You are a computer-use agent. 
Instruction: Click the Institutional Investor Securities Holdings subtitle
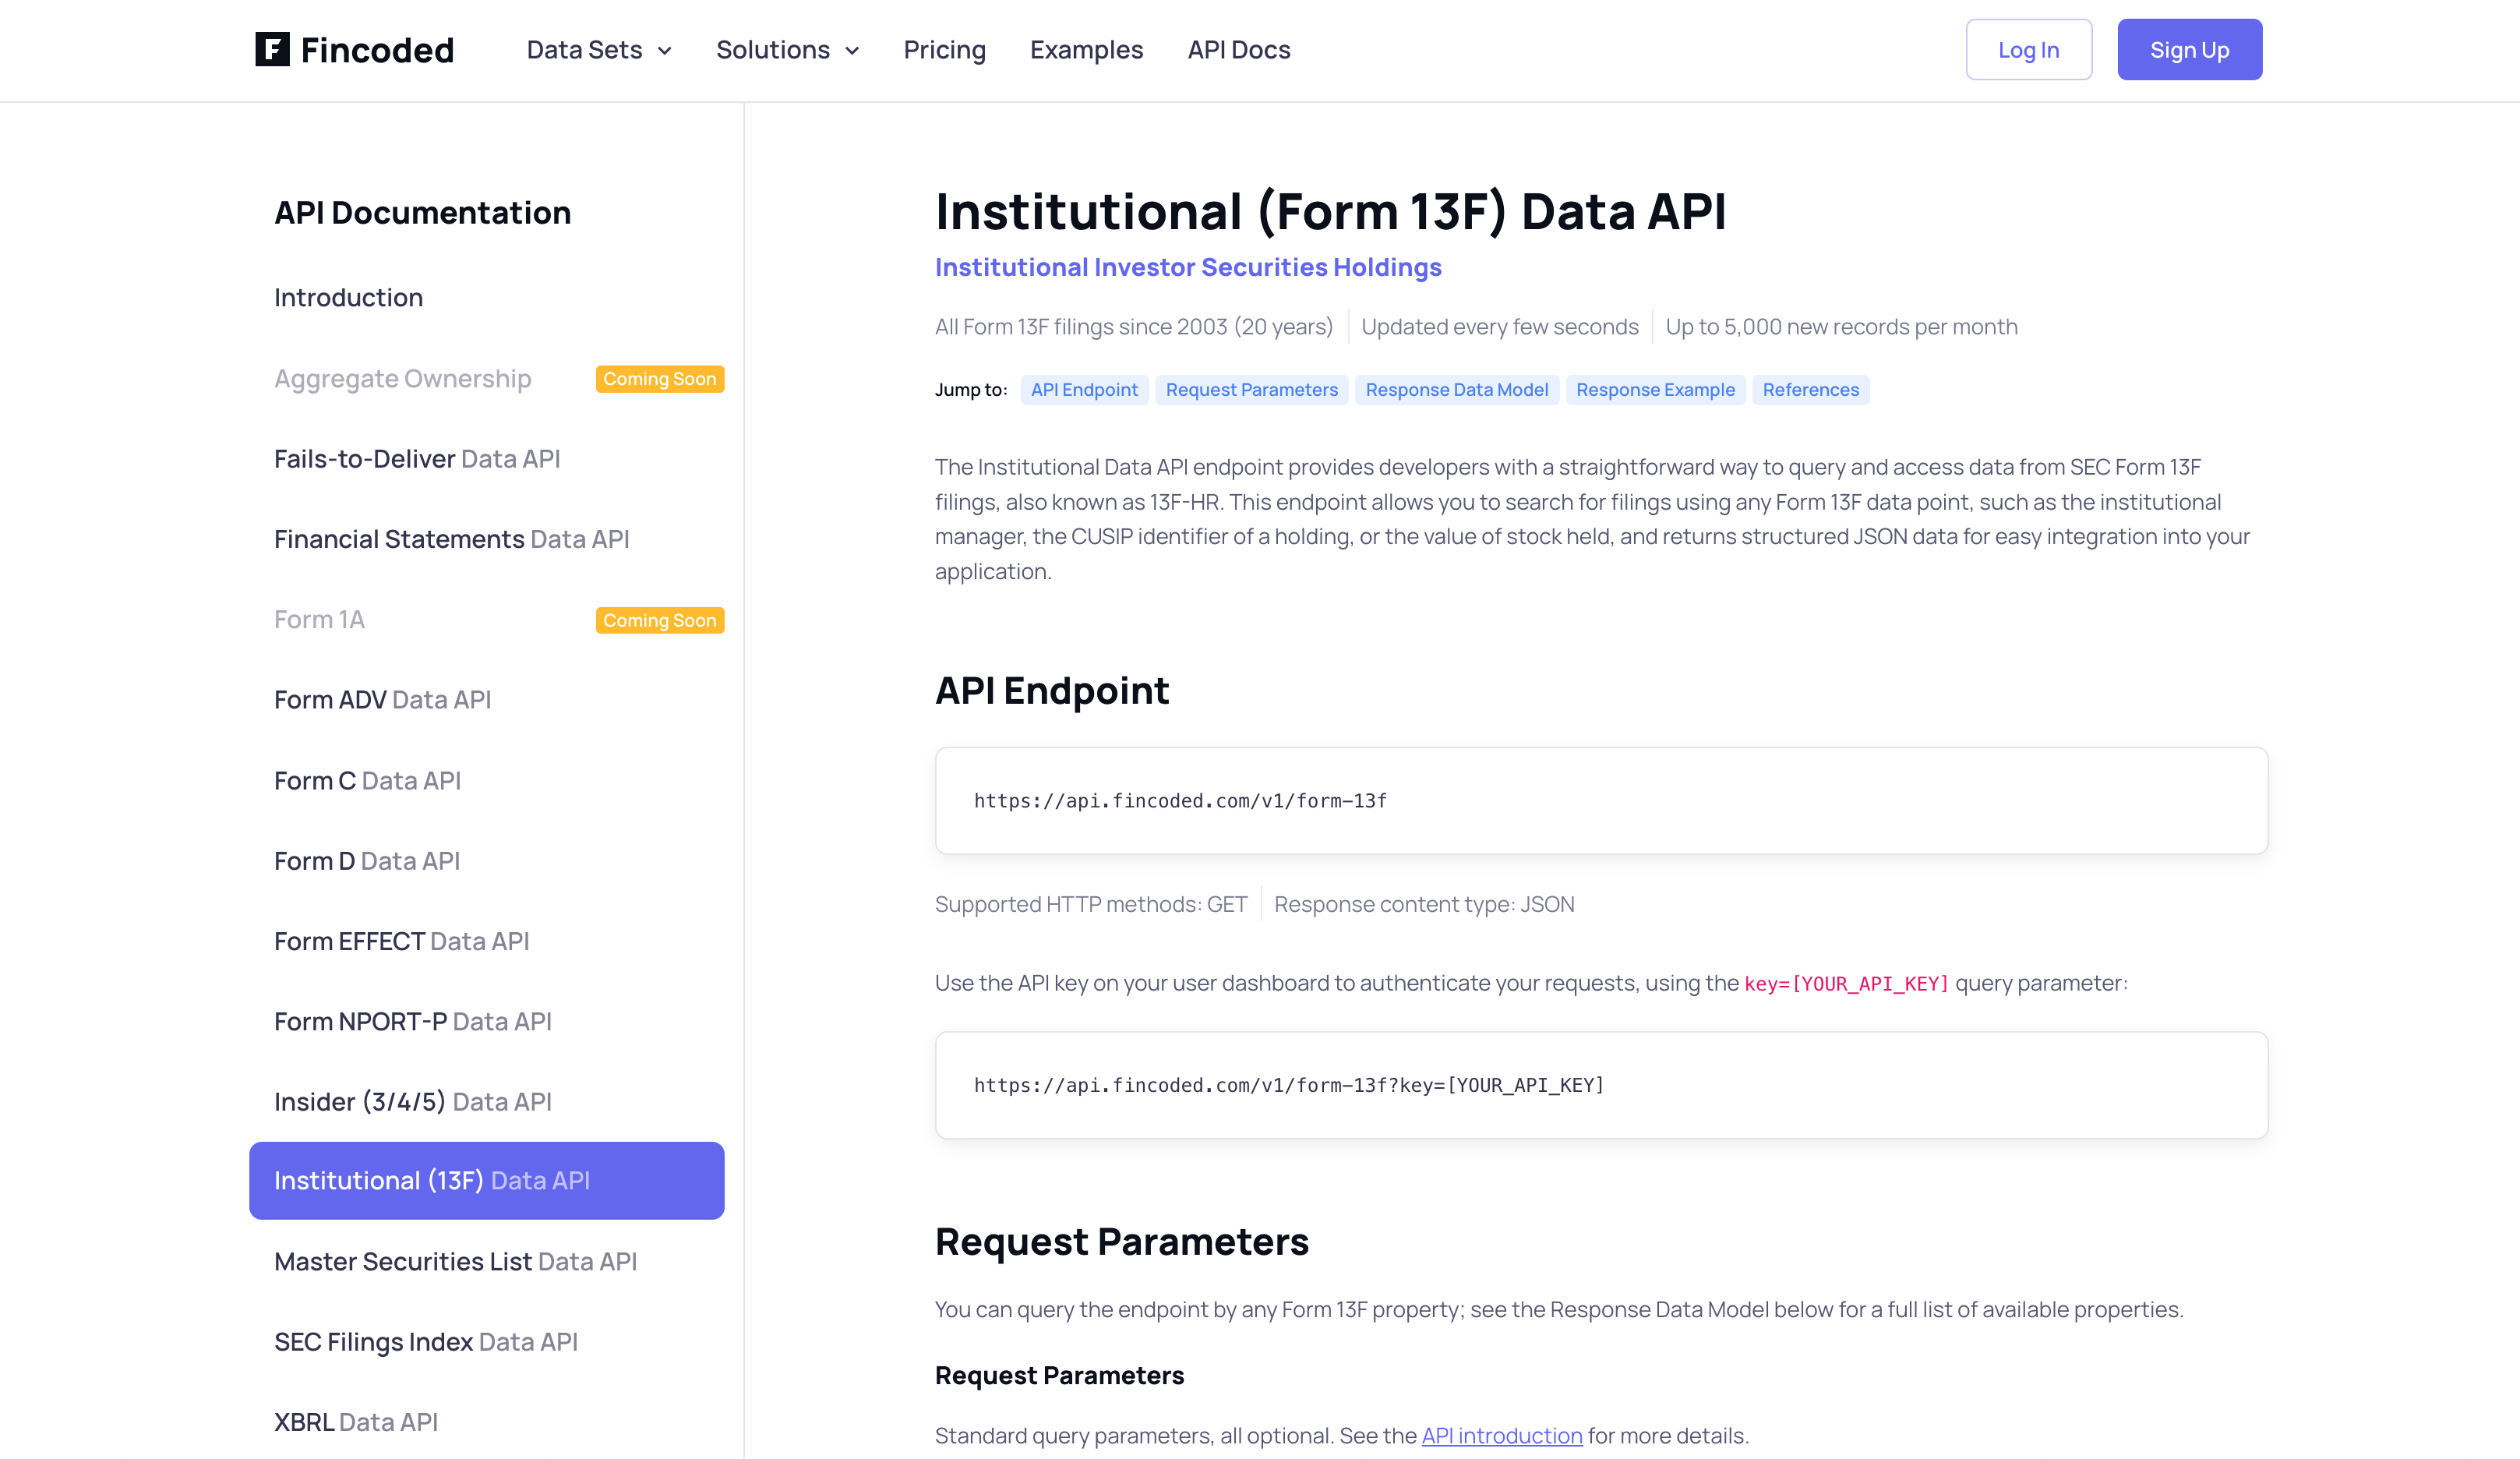click(x=1188, y=267)
